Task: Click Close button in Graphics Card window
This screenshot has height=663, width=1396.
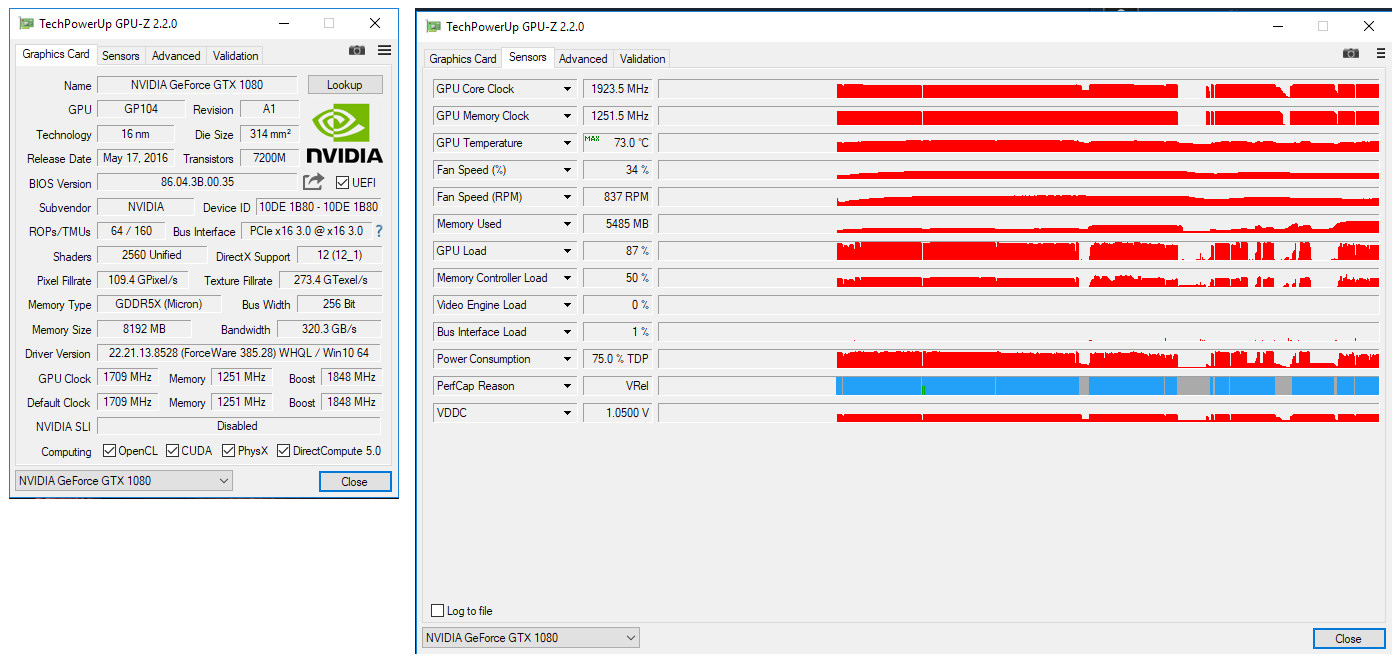Action: [x=355, y=481]
